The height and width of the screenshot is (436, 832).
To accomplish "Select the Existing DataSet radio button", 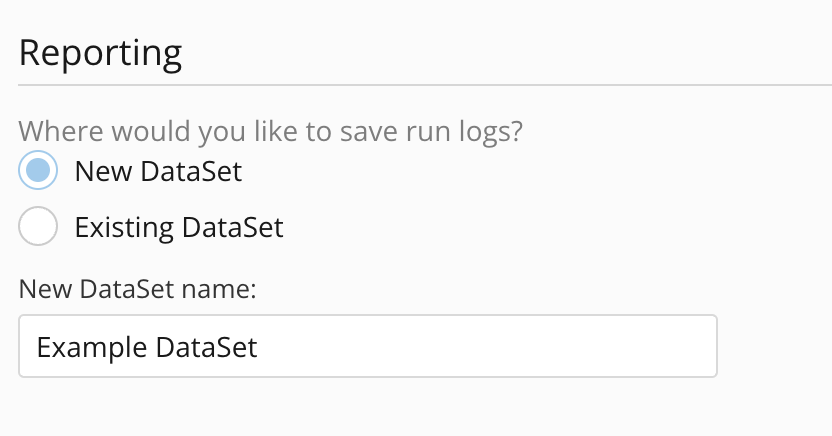I will [38, 227].
